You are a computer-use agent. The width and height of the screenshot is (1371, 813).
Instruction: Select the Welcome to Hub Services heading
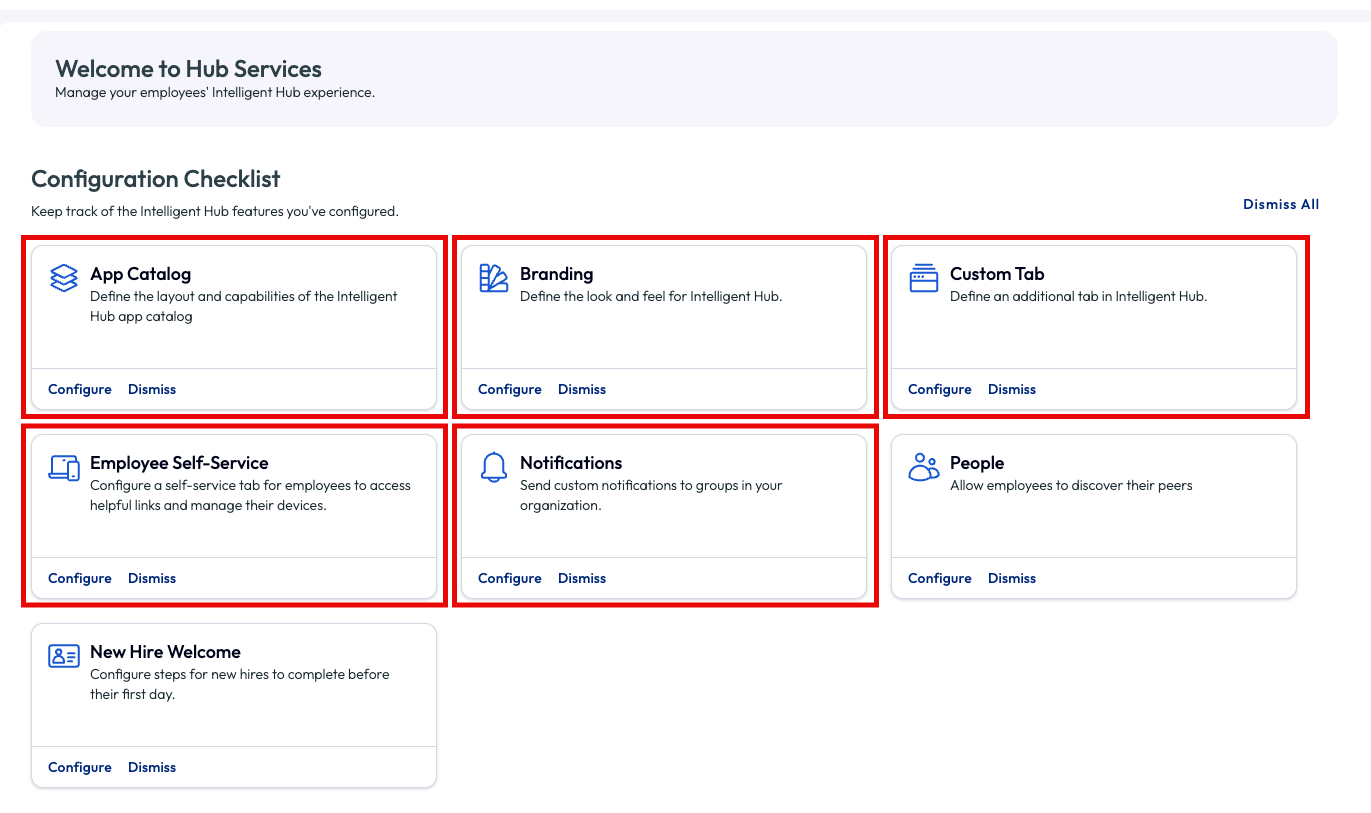tap(188, 69)
